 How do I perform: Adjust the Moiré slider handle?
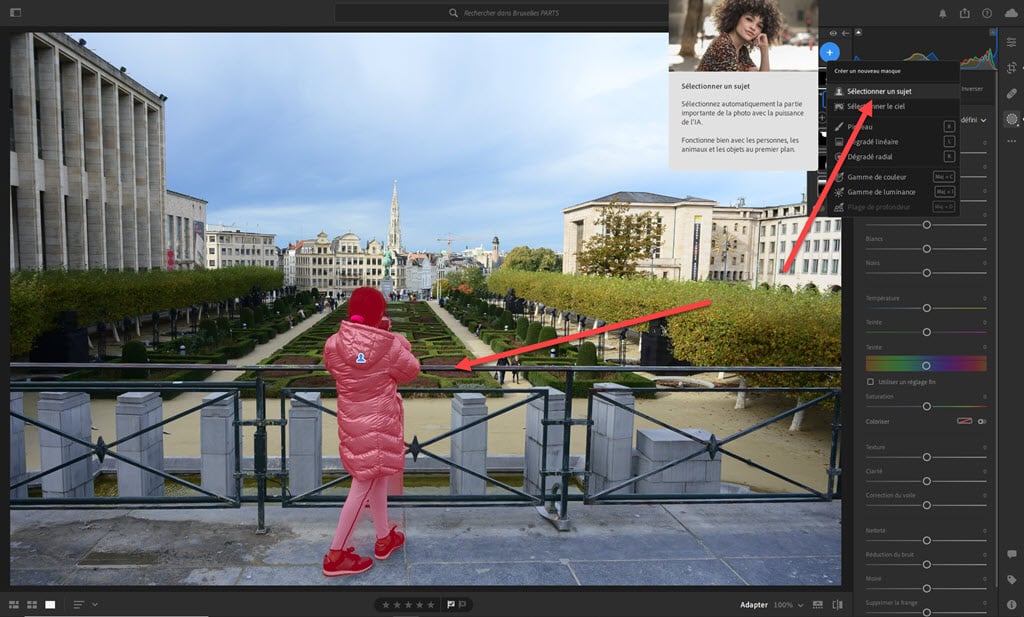click(x=926, y=589)
